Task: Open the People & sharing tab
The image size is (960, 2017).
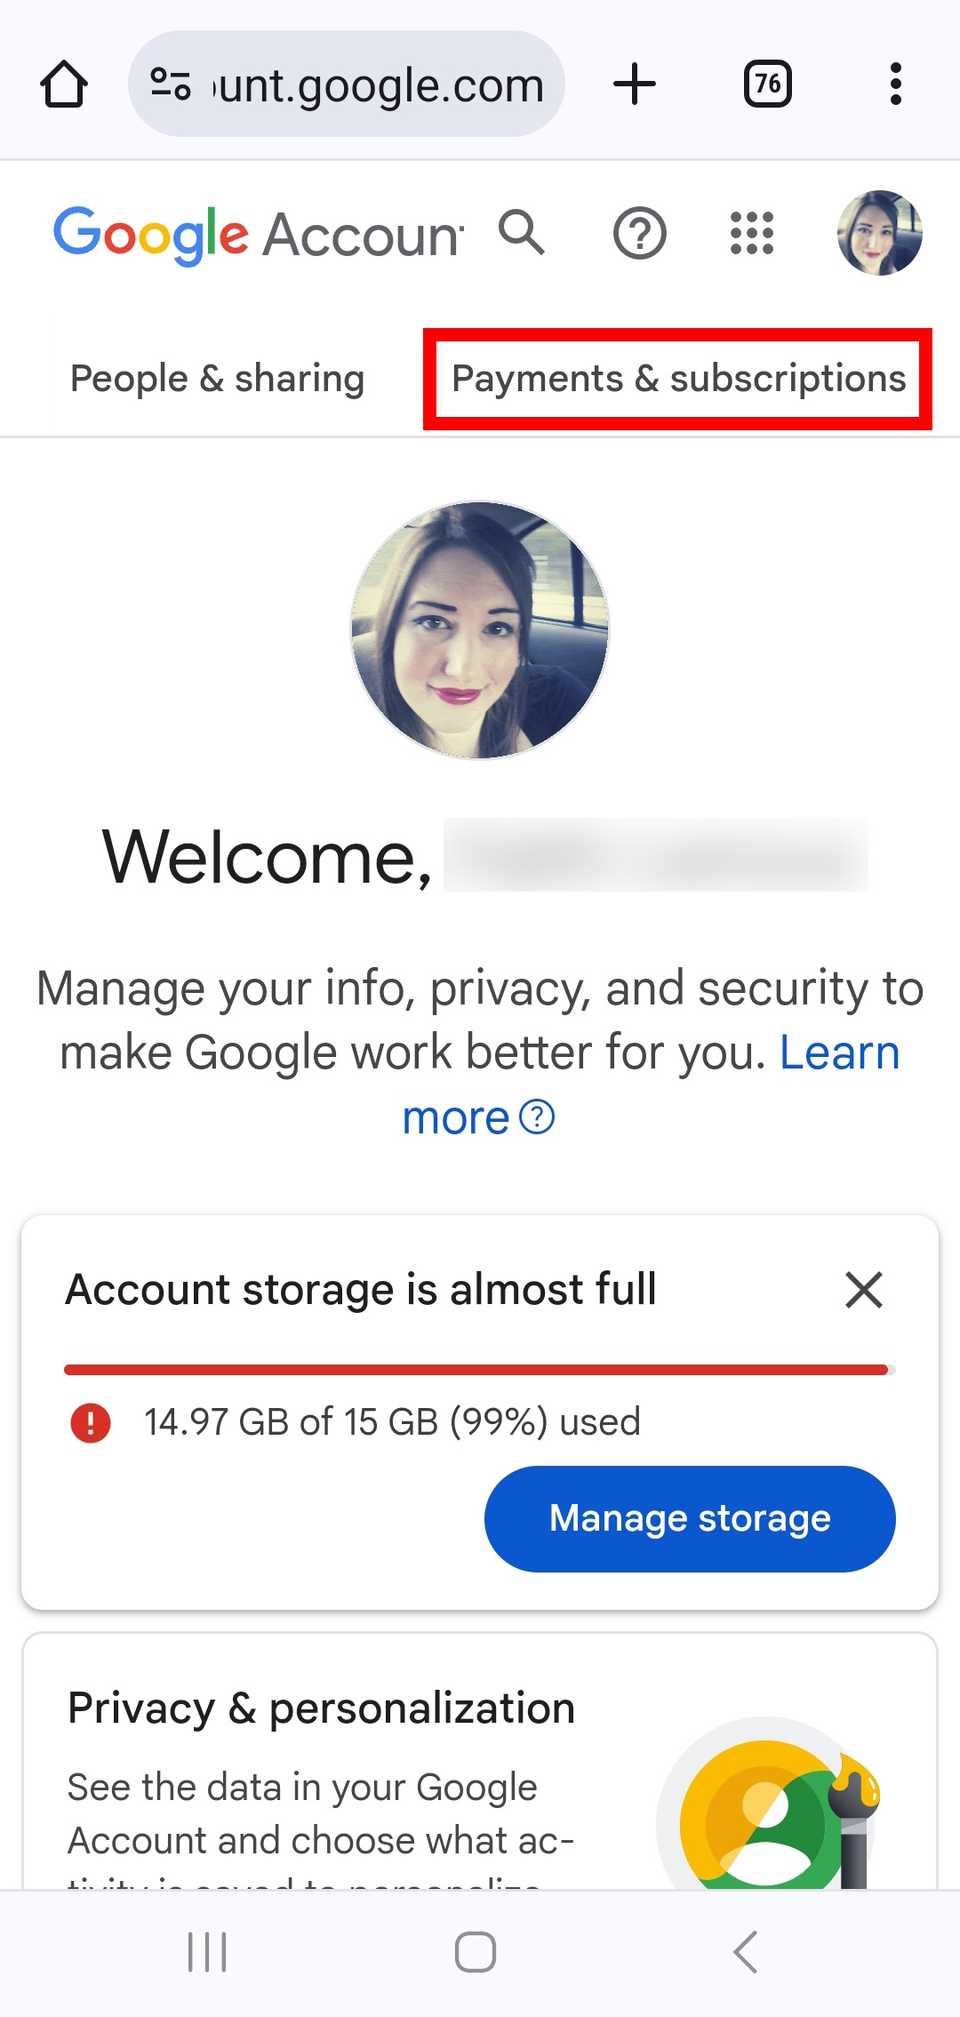Action: coord(216,378)
